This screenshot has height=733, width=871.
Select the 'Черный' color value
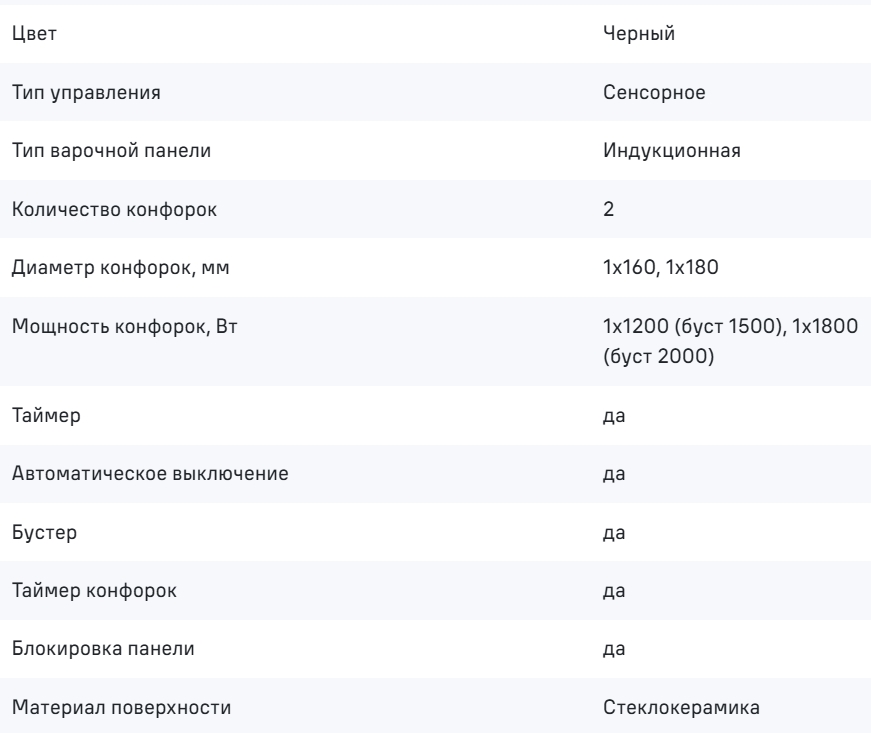click(x=639, y=34)
